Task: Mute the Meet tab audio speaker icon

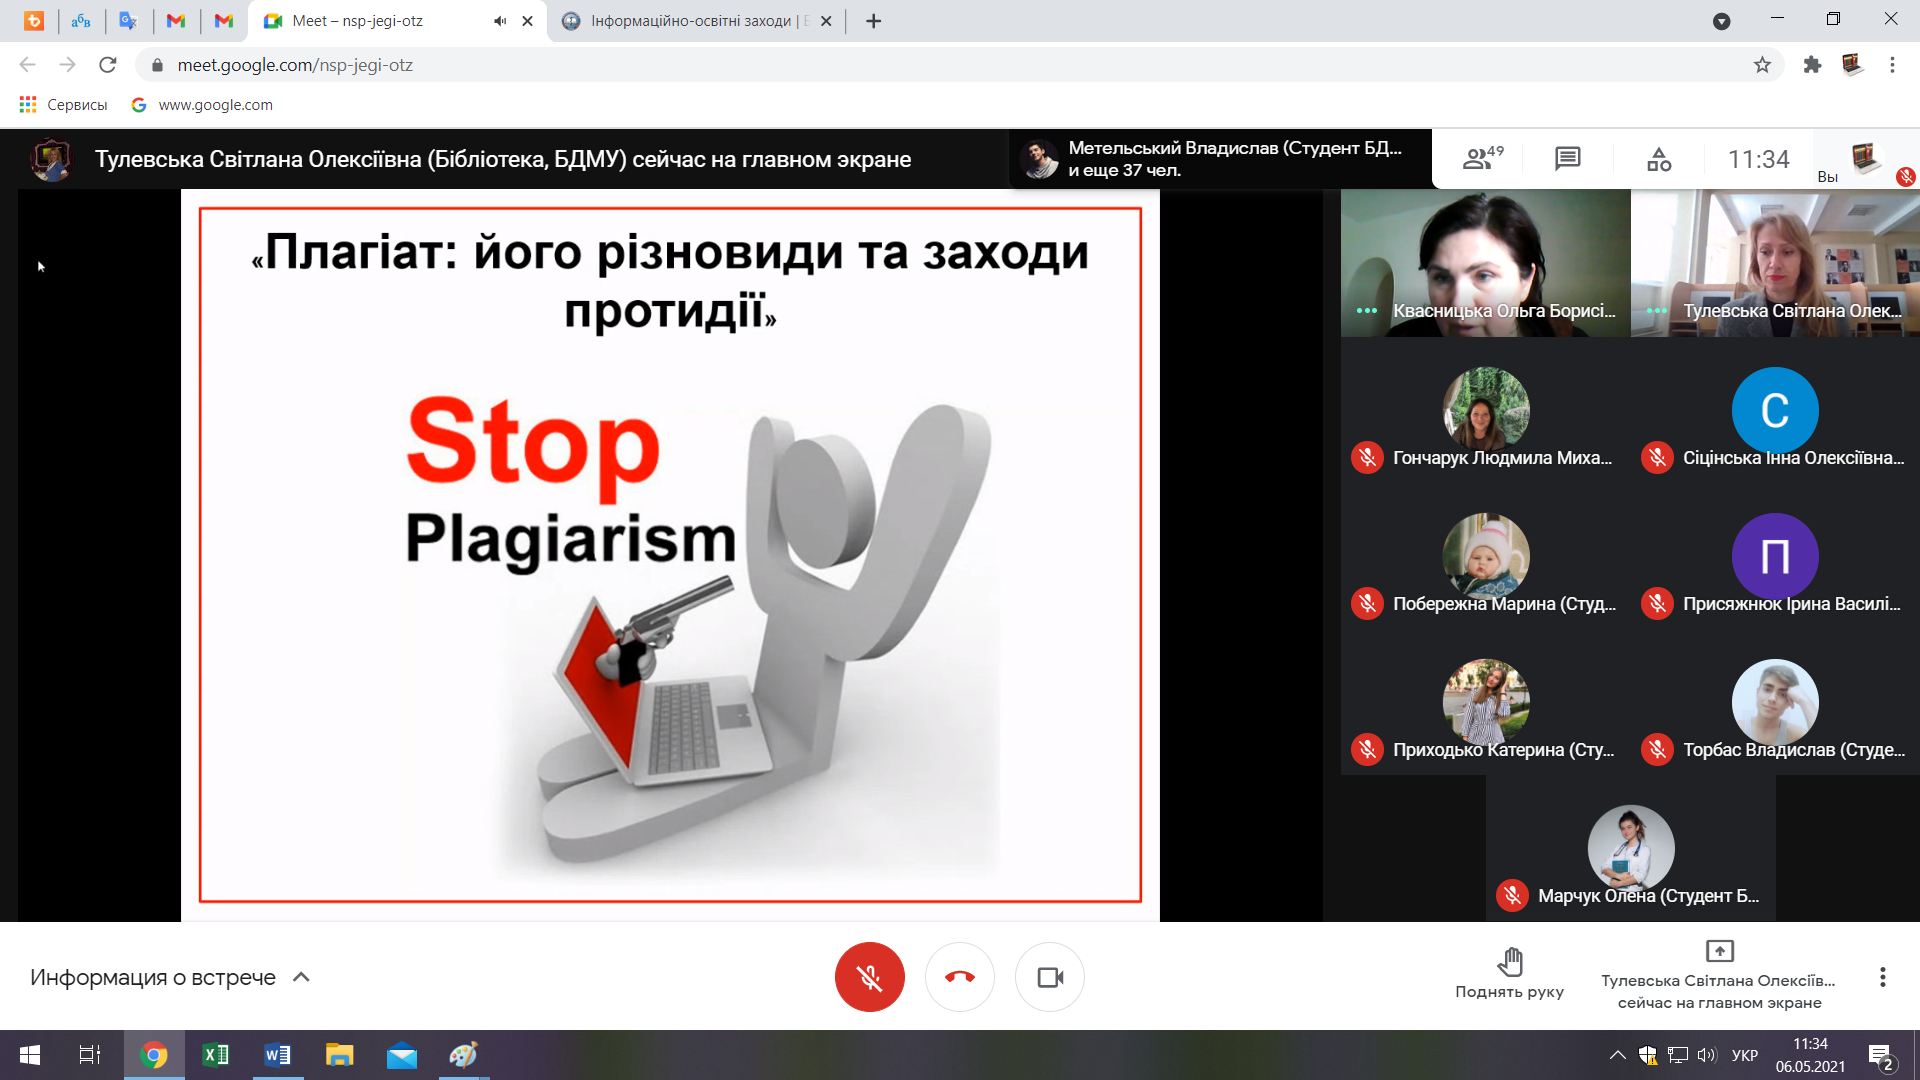Action: pyautogui.click(x=500, y=21)
